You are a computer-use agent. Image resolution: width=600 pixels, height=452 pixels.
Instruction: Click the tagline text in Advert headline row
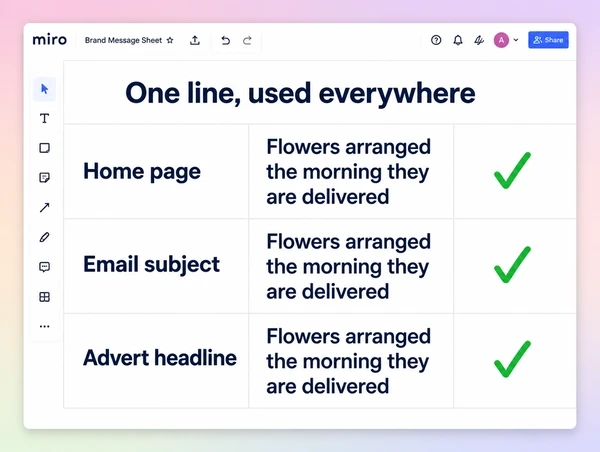pos(349,361)
